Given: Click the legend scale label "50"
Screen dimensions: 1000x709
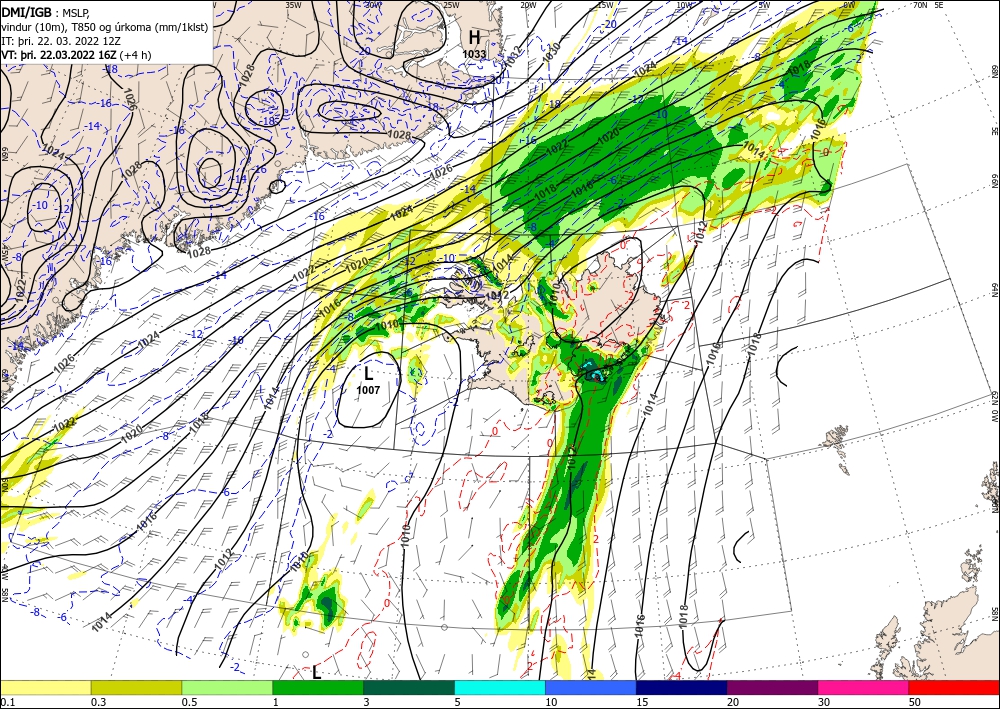Looking at the screenshot, I should click(x=915, y=702).
